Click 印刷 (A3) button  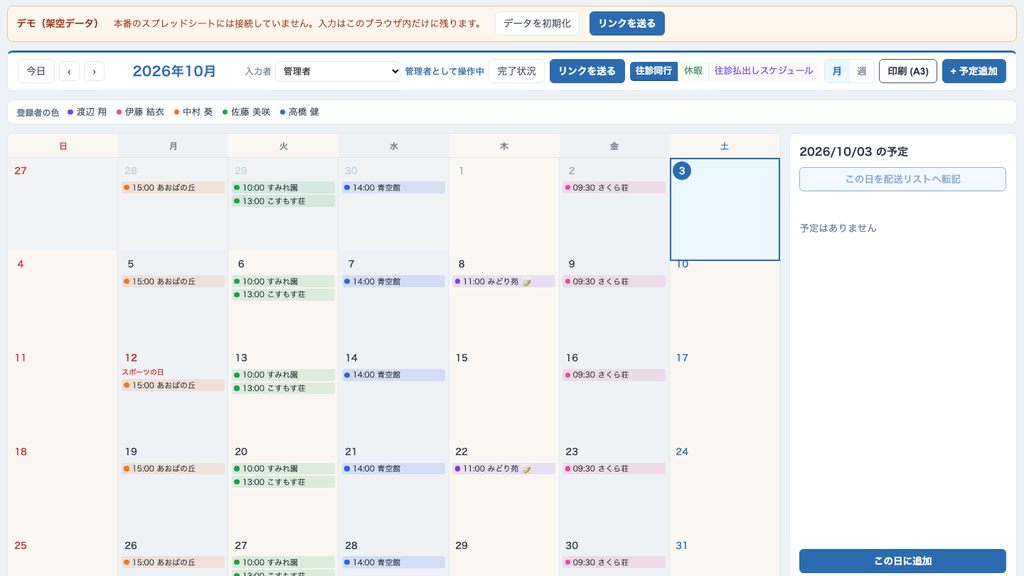point(908,71)
